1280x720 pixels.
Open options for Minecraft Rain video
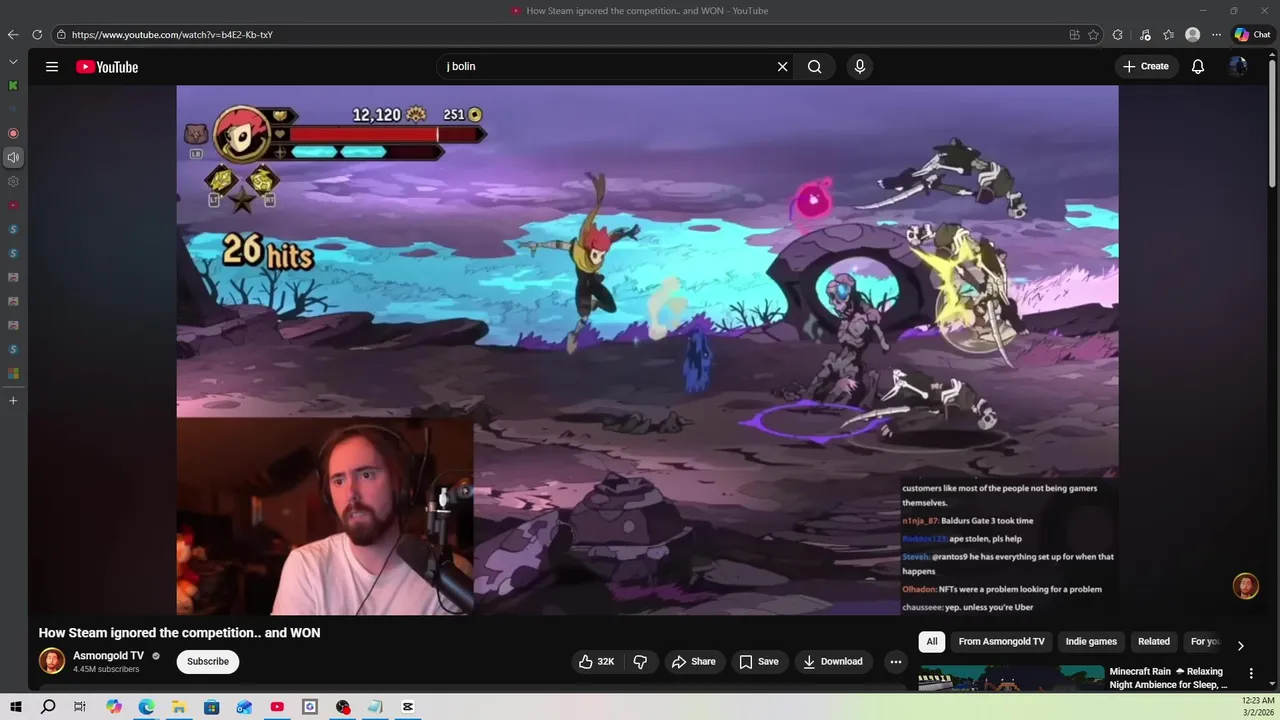pos(1251,674)
